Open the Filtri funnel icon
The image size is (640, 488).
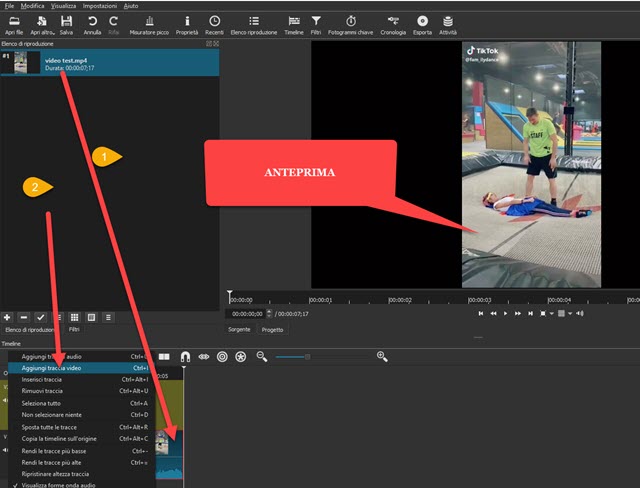point(316,25)
